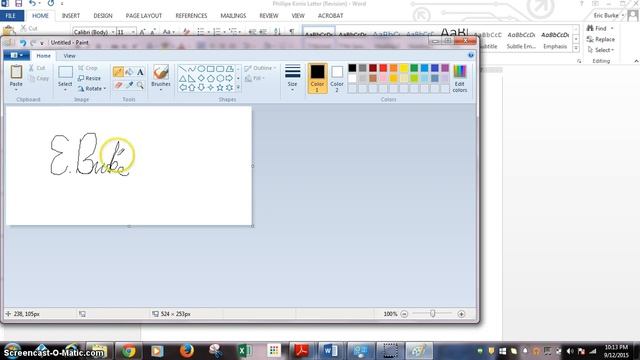Open the Word REVIEW tab
Image resolution: width=640 pixels, height=360 pixels.
[x=269, y=16]
